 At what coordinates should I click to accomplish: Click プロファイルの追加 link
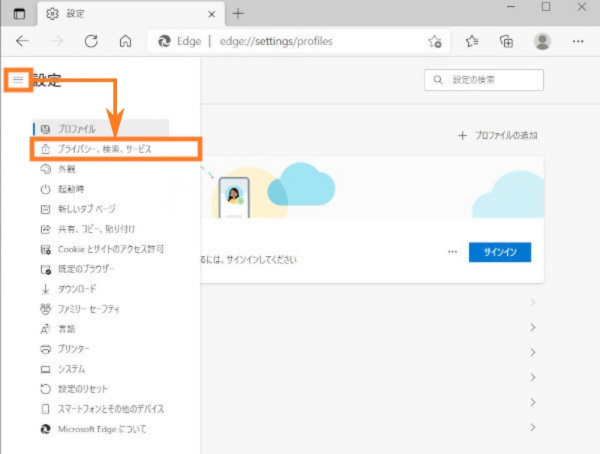coord(498,134)
